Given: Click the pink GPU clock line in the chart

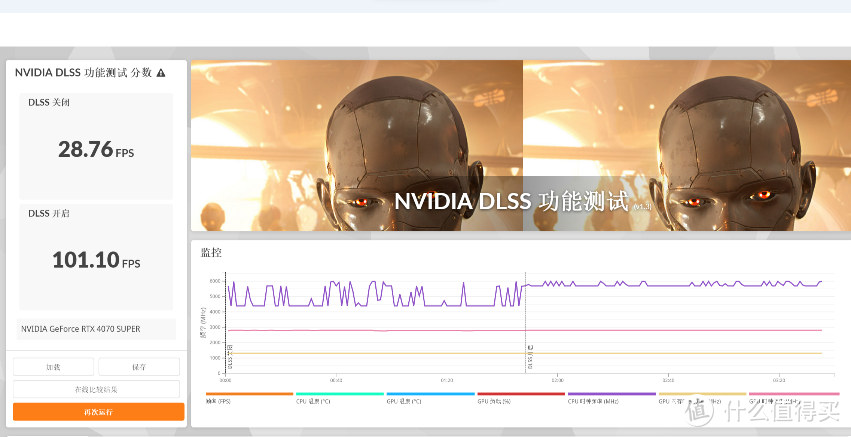Looking at the screenshot, I should [524, 330].
